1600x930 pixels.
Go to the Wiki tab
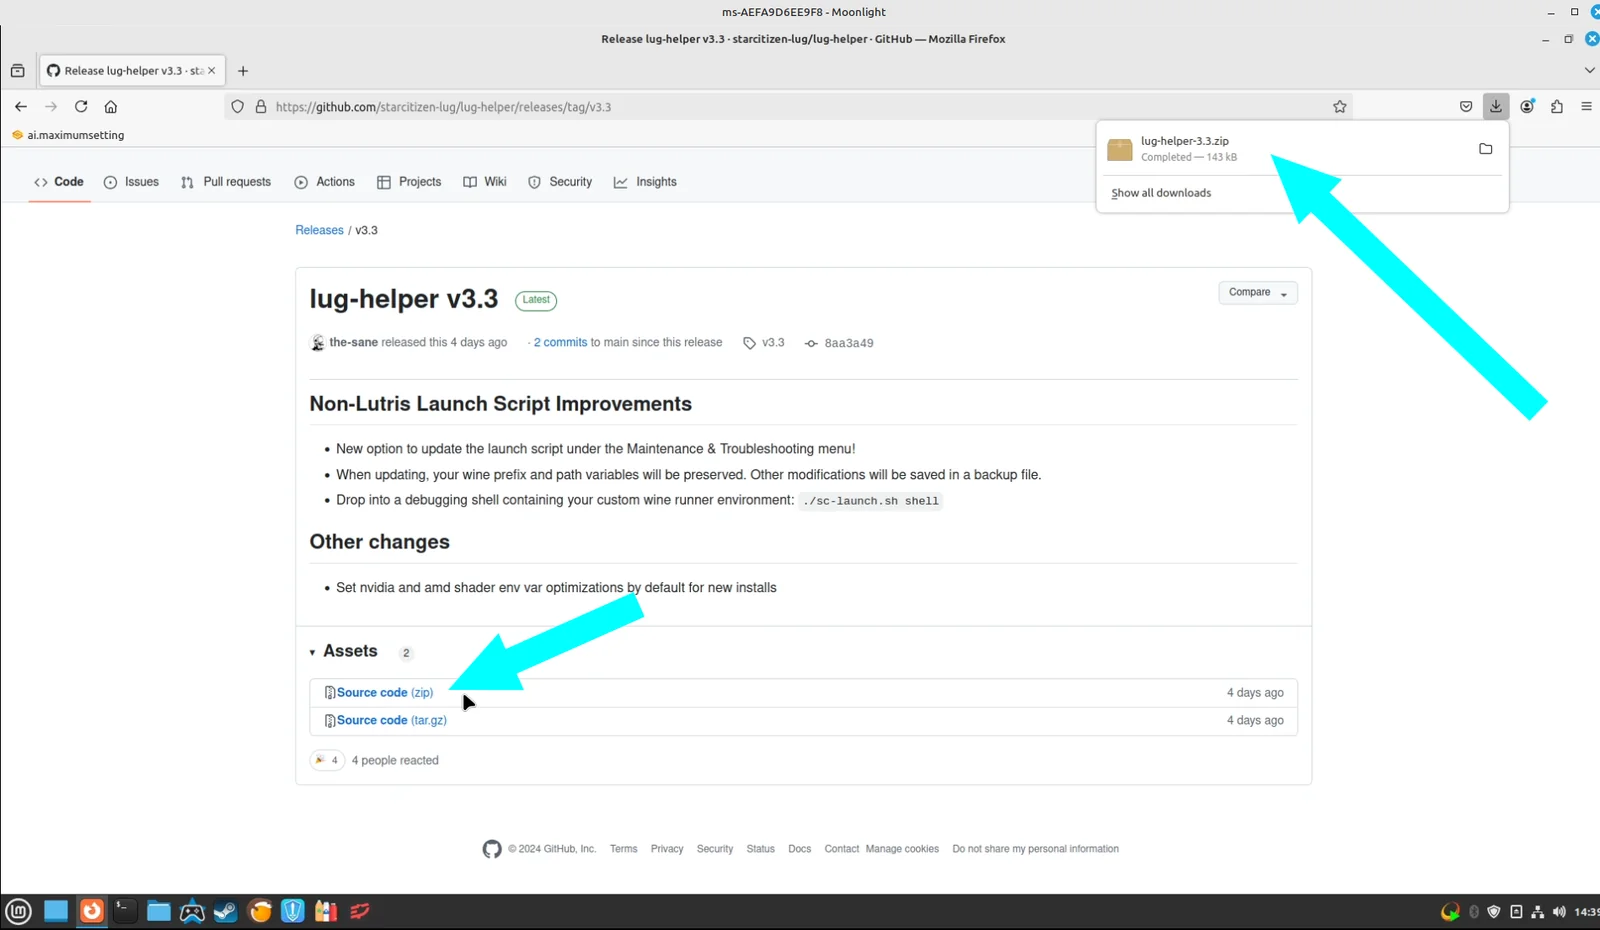485,182
